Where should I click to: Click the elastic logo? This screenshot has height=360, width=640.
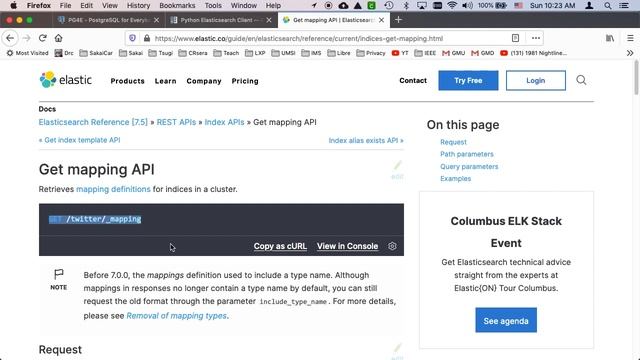[66, 80]
